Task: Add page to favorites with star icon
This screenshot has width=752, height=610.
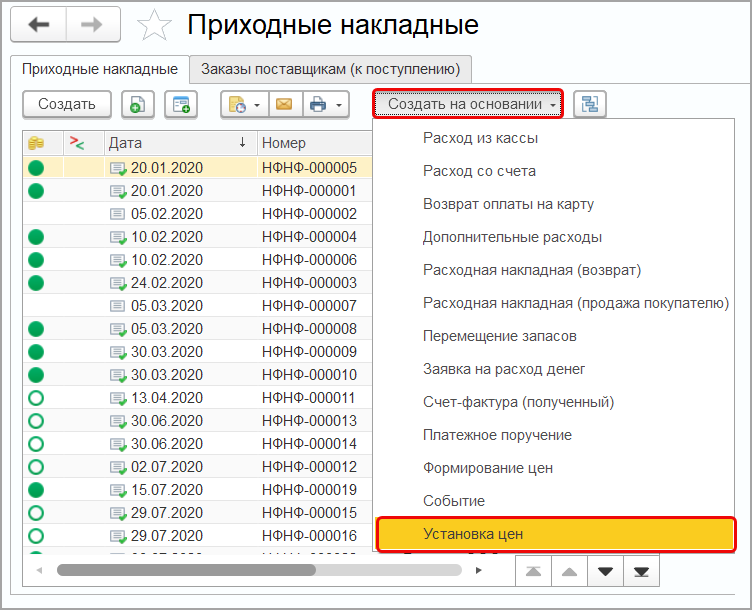Action: coord(154,25)
